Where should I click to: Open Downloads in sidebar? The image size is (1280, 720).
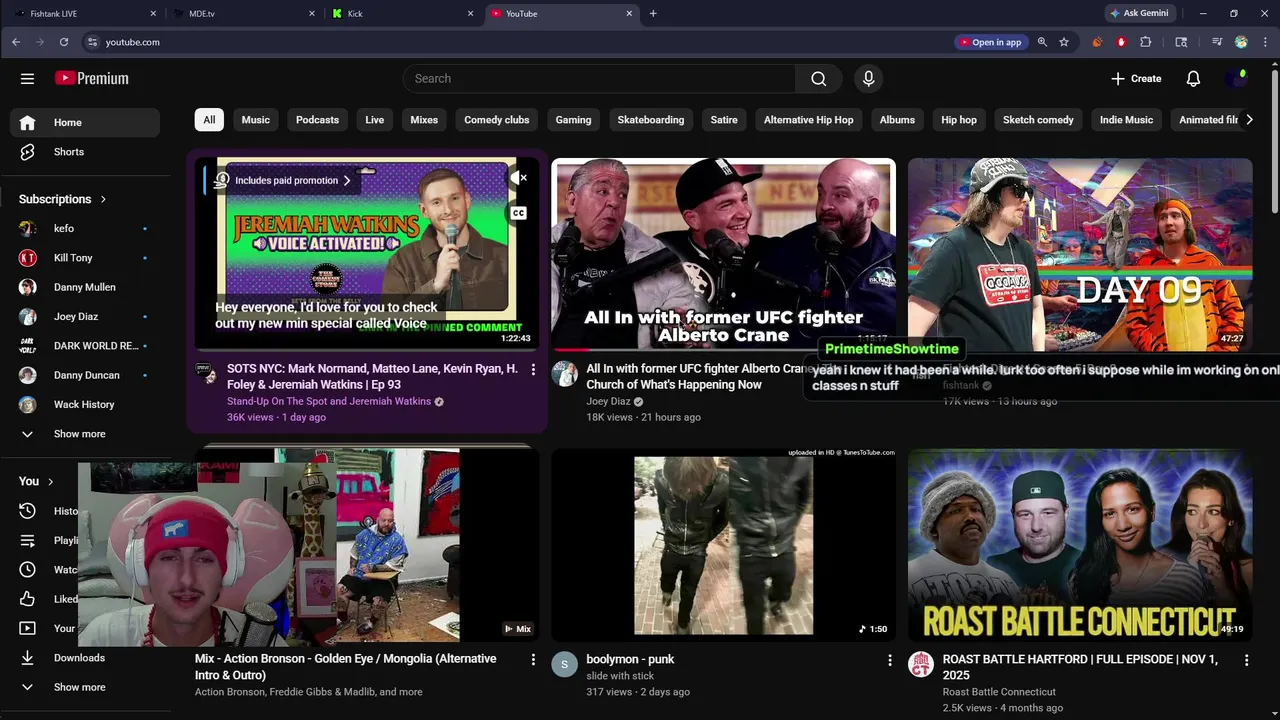[85, 658]
